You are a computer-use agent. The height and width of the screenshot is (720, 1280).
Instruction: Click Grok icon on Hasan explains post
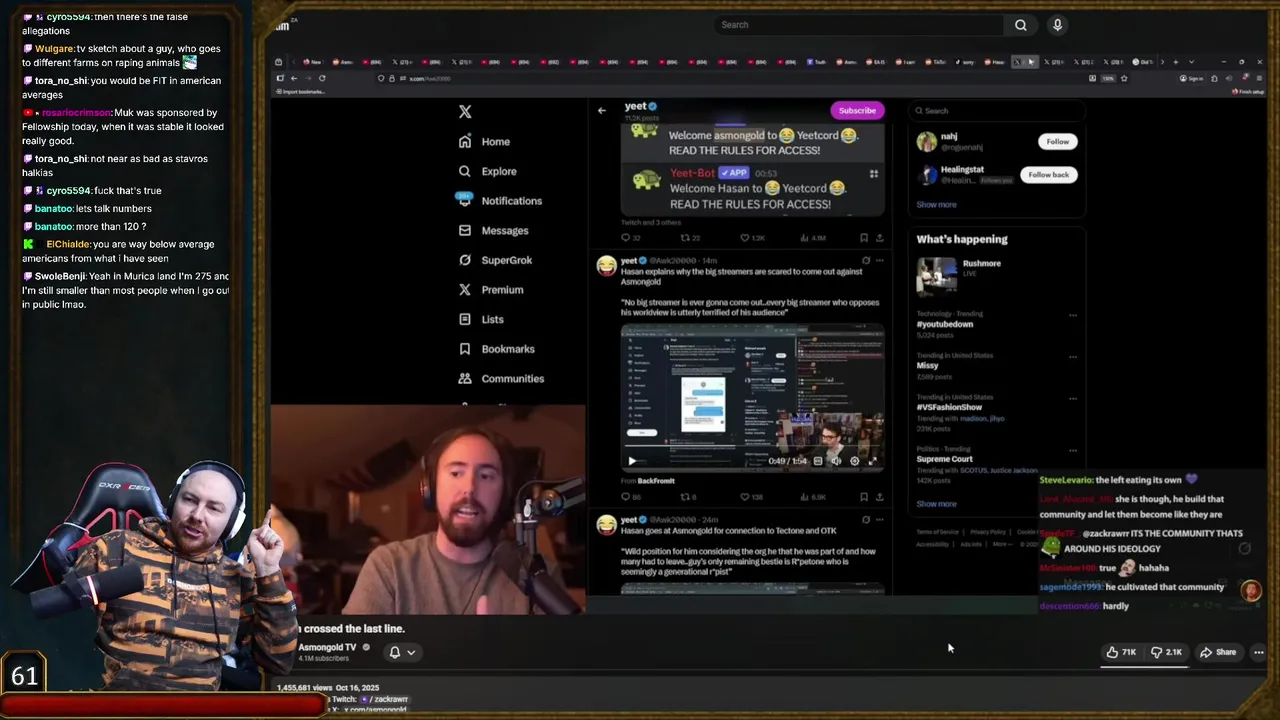tap(866, 261)
